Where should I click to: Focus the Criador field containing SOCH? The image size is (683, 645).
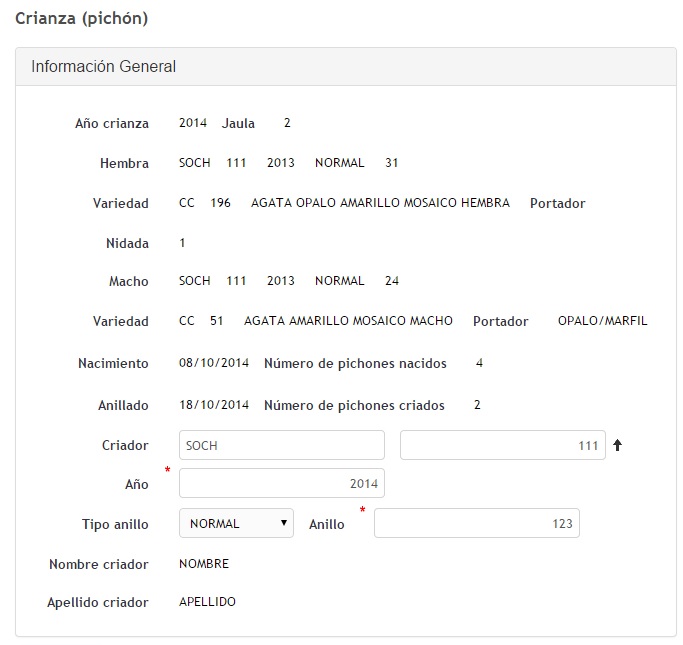tap(281, 445)
